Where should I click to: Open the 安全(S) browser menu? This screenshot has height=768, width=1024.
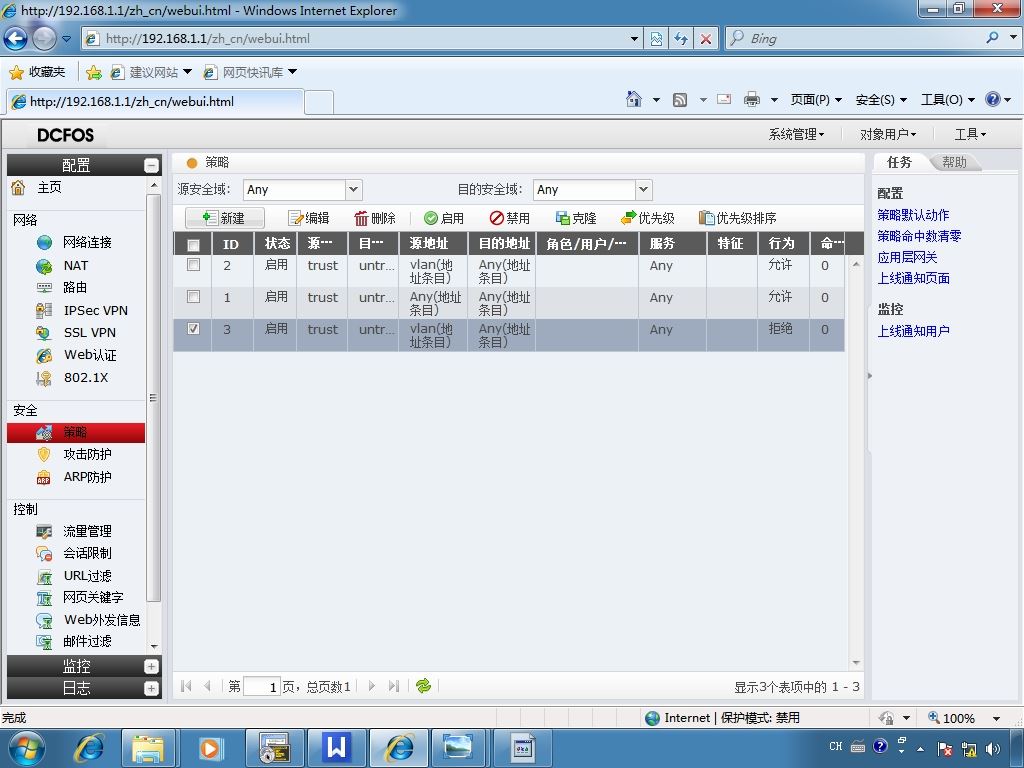[881, 100]
